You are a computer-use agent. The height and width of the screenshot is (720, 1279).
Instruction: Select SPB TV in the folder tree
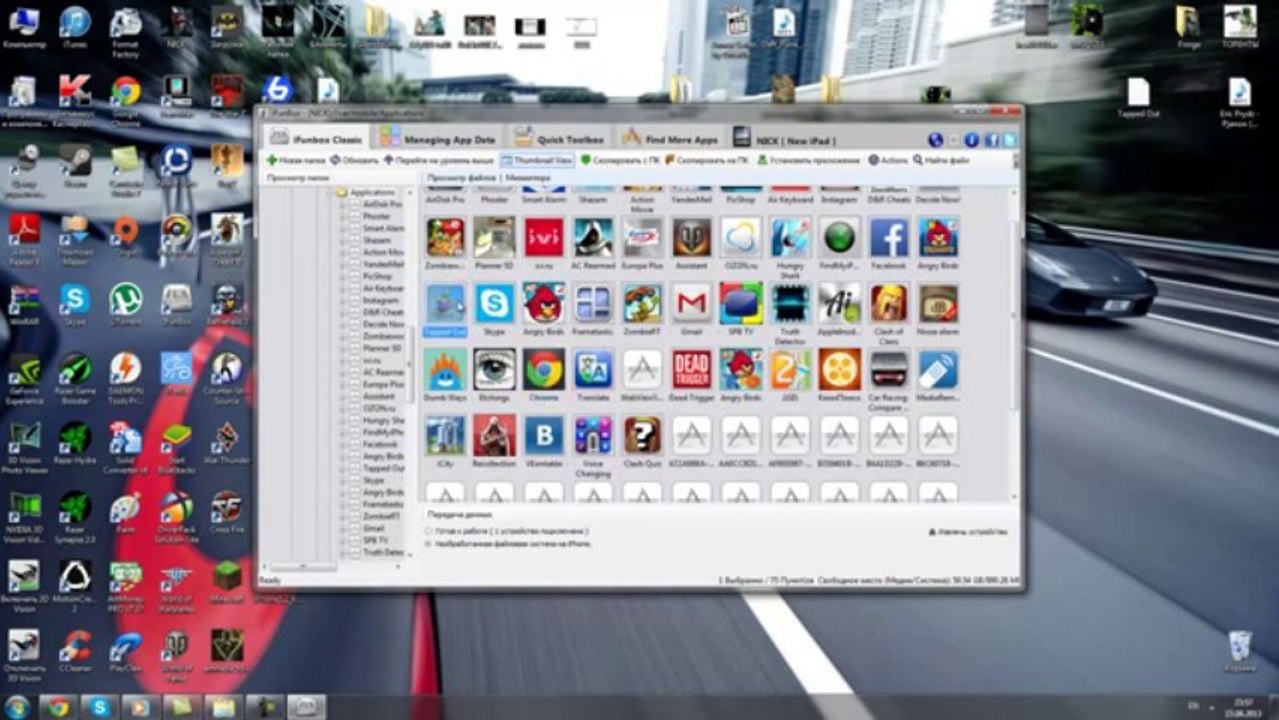(374, 540)
